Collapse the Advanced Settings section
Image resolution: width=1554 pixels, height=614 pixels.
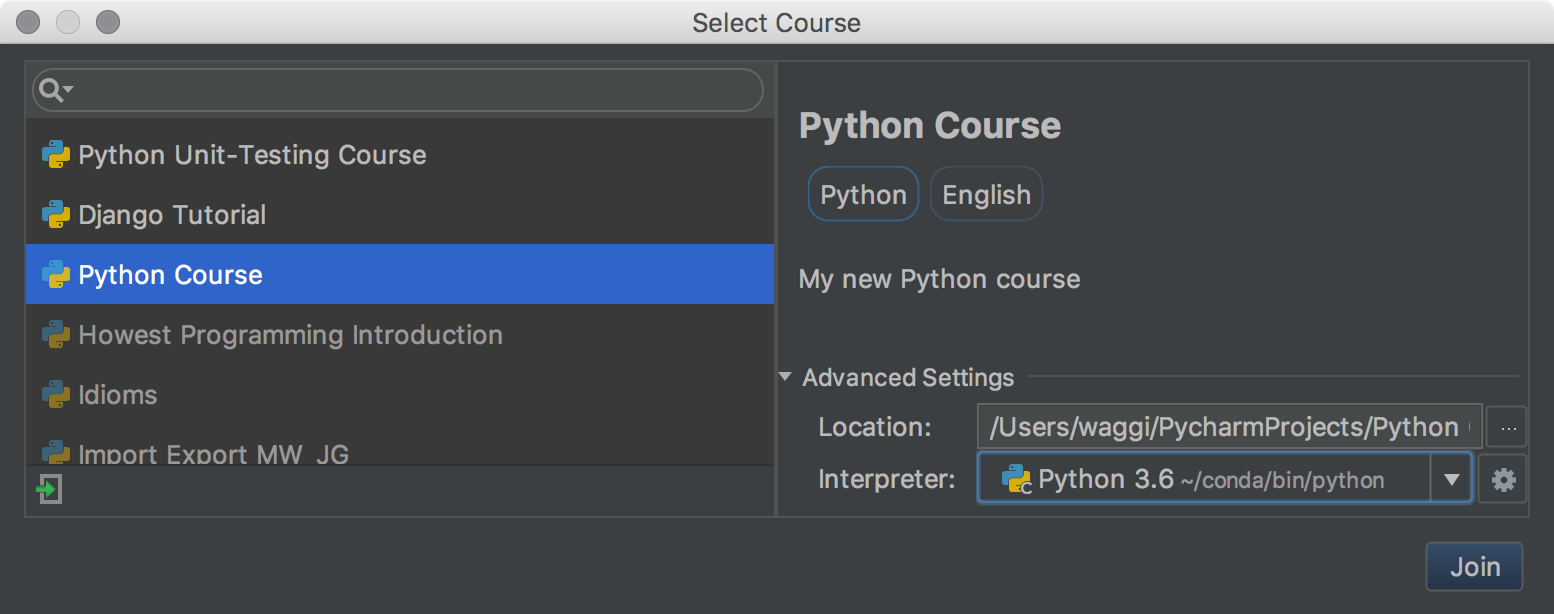(785, 377)
